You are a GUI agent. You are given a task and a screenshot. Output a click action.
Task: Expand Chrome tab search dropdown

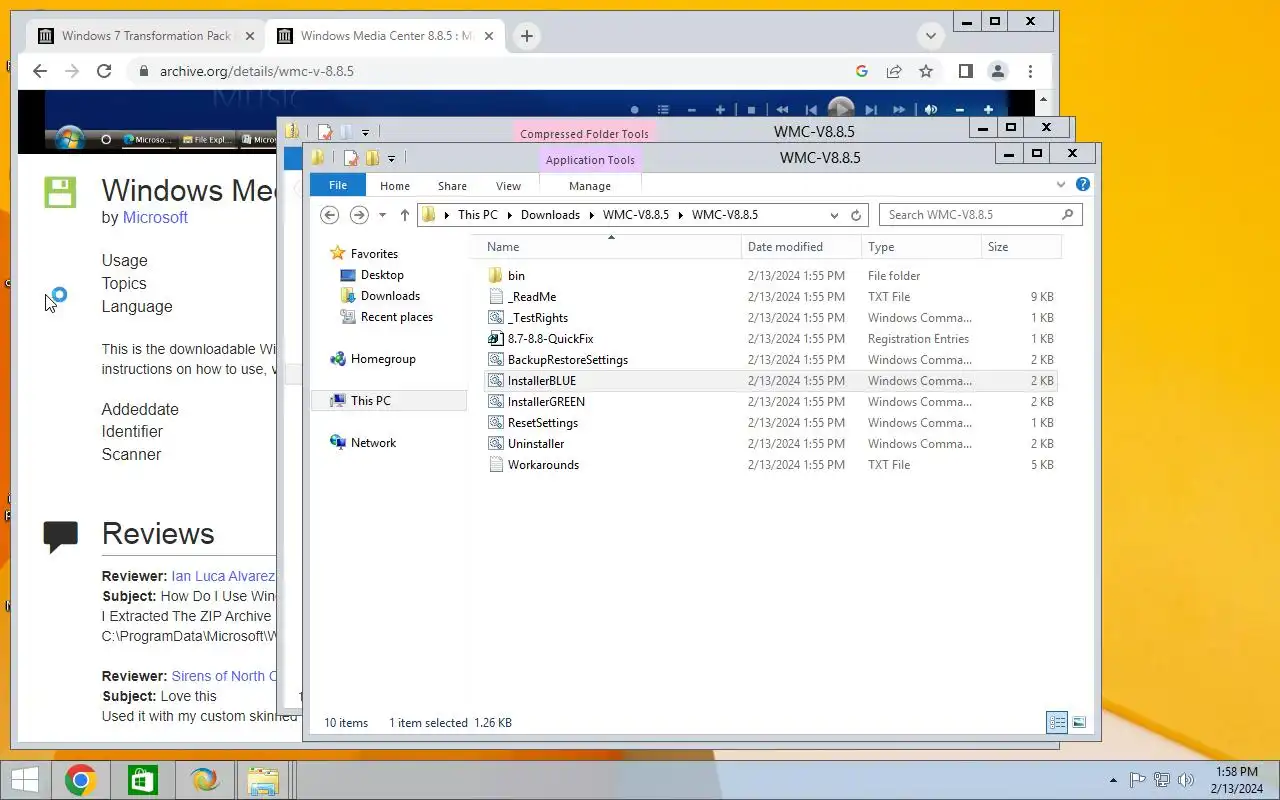point(931,36)
